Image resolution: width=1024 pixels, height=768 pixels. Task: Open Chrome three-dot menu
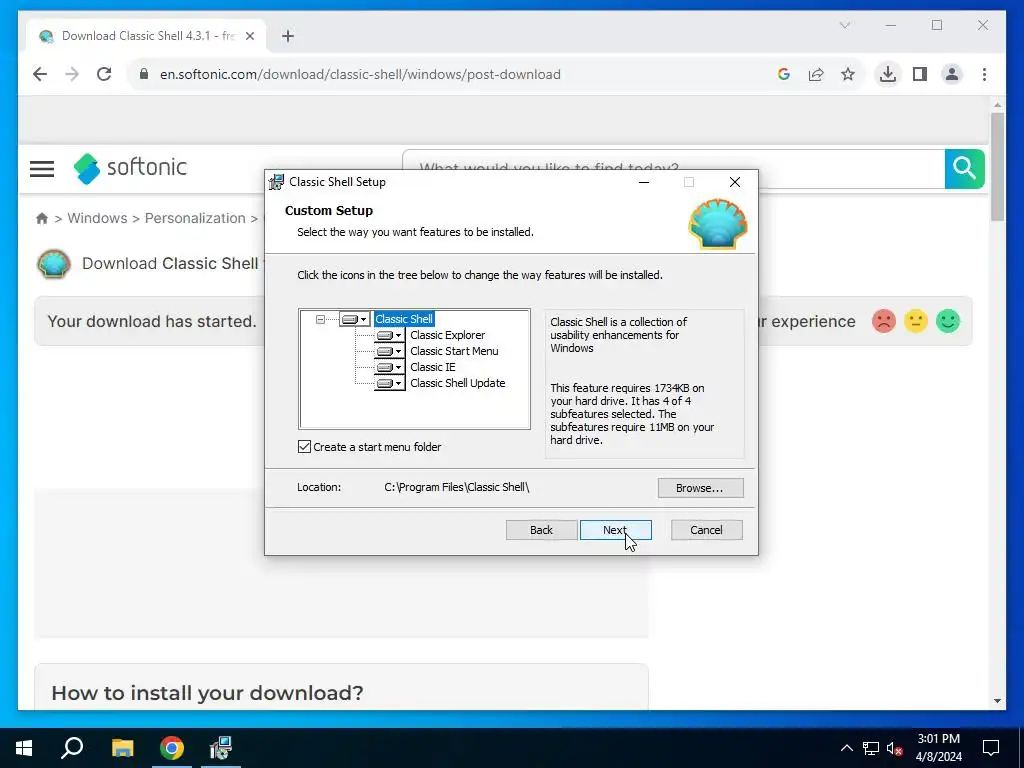pos(984,74)
